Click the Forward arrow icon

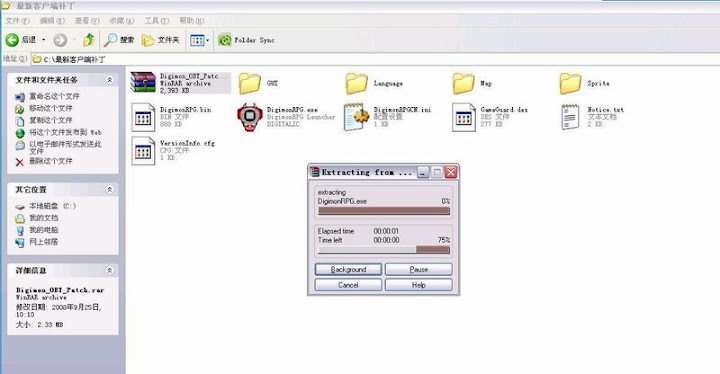click(60, 40)
